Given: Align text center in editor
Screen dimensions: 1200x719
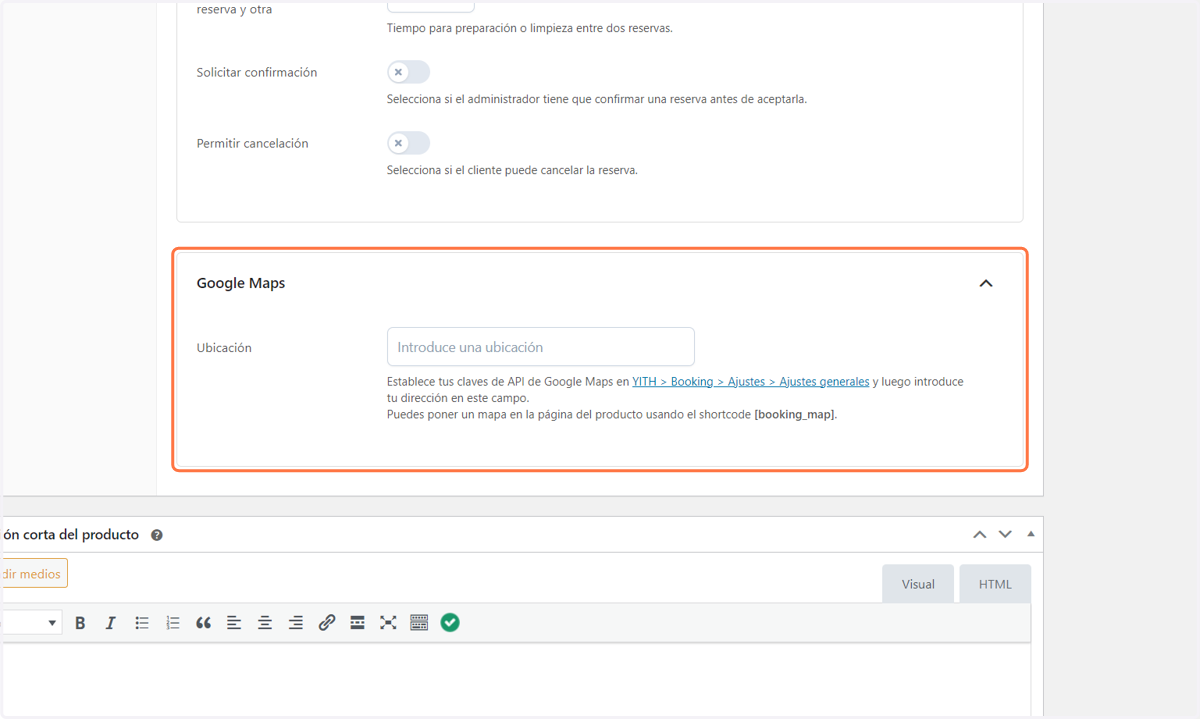Looking at the screenshot, I should [265, 623].
